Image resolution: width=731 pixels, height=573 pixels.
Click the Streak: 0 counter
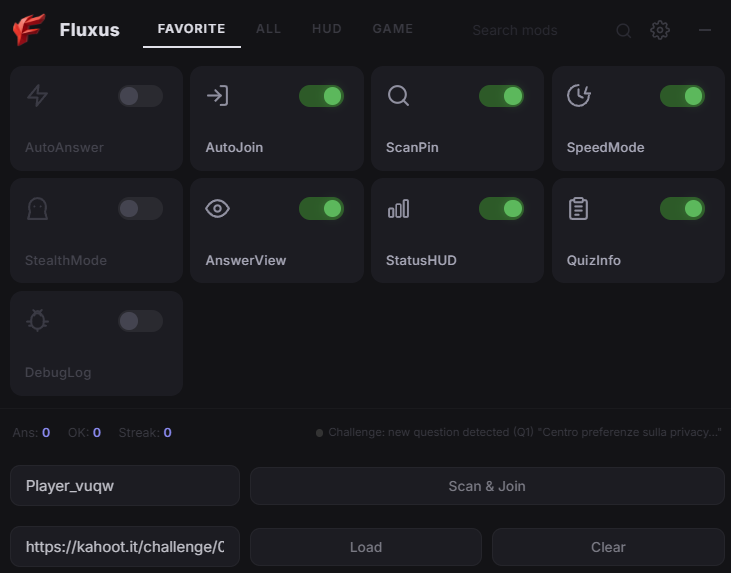pyautogui.click(x=145, y=433)
